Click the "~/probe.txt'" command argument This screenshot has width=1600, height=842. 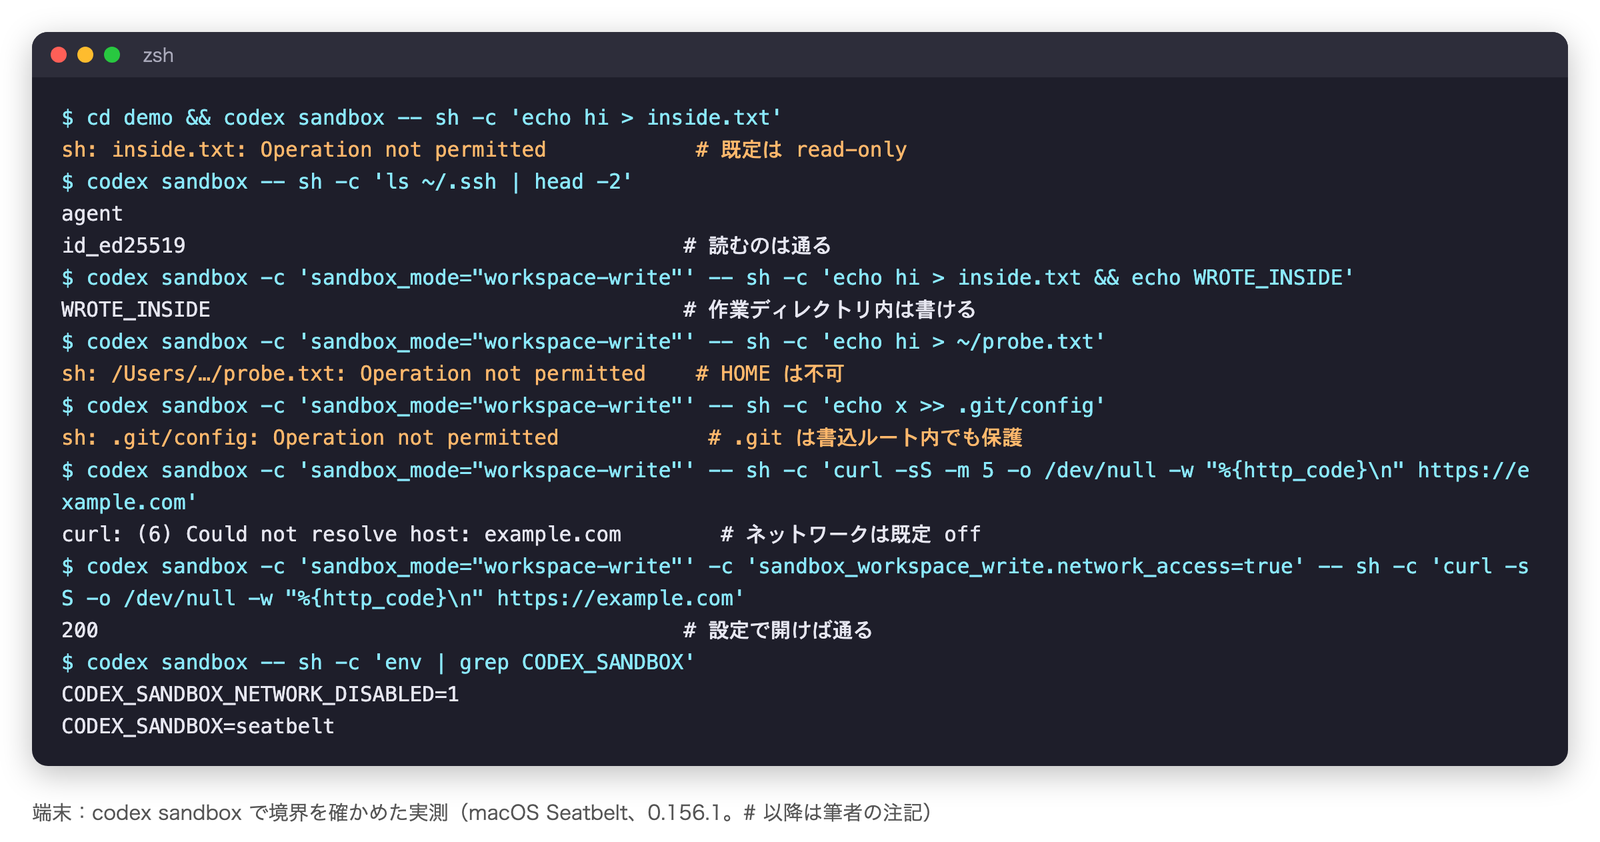pyautogui.click(x=1031, y=342)
